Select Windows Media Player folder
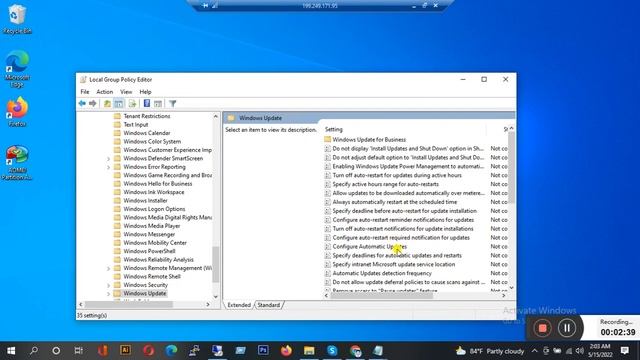The width and height of the screenshot is (640, 360). tap(151, 226)
